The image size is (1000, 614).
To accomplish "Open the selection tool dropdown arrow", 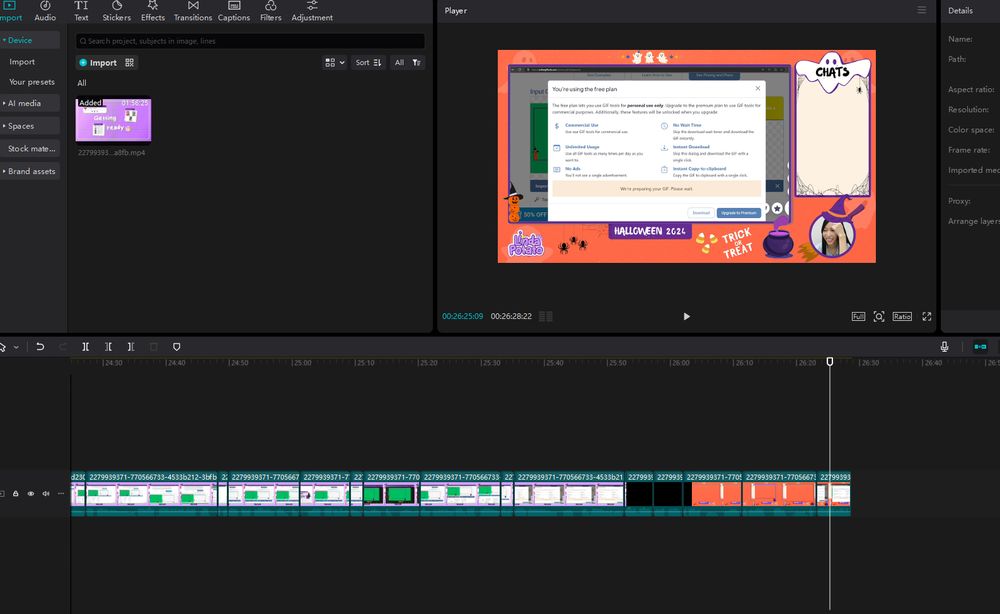I will [x=16, y=347].
